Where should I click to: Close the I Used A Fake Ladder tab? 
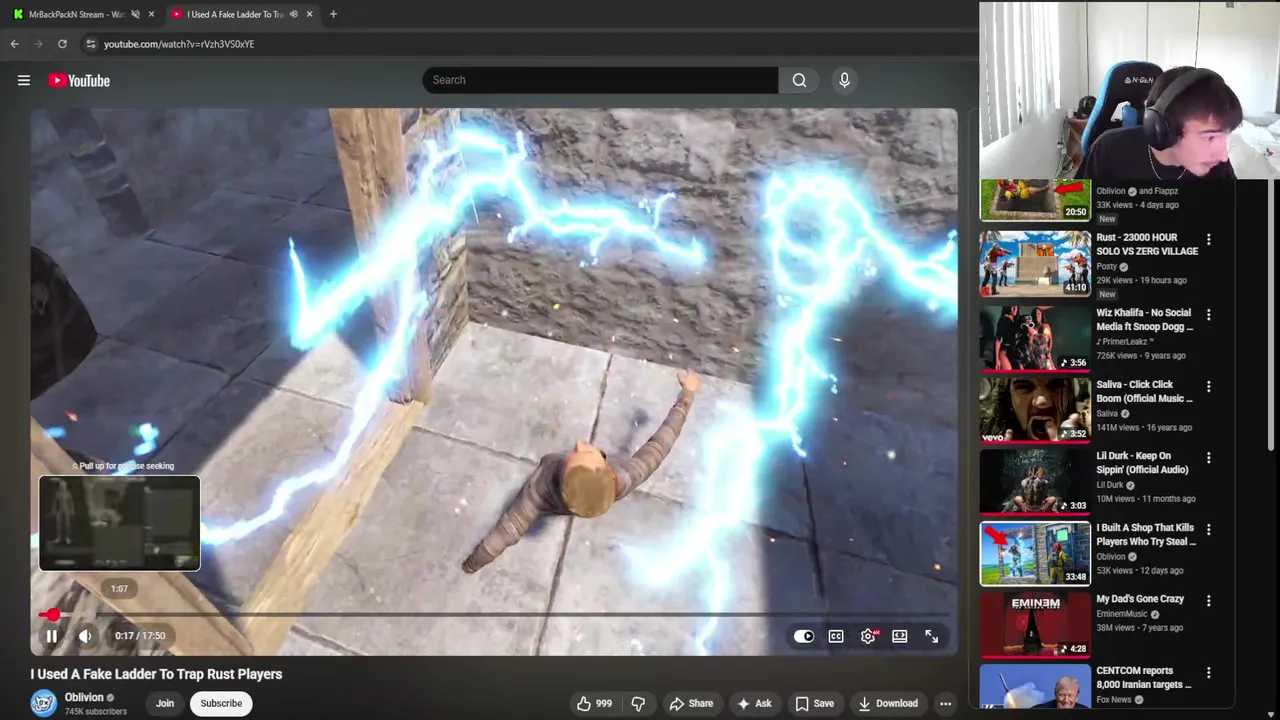pyautogui.click(x=309, y=14)
